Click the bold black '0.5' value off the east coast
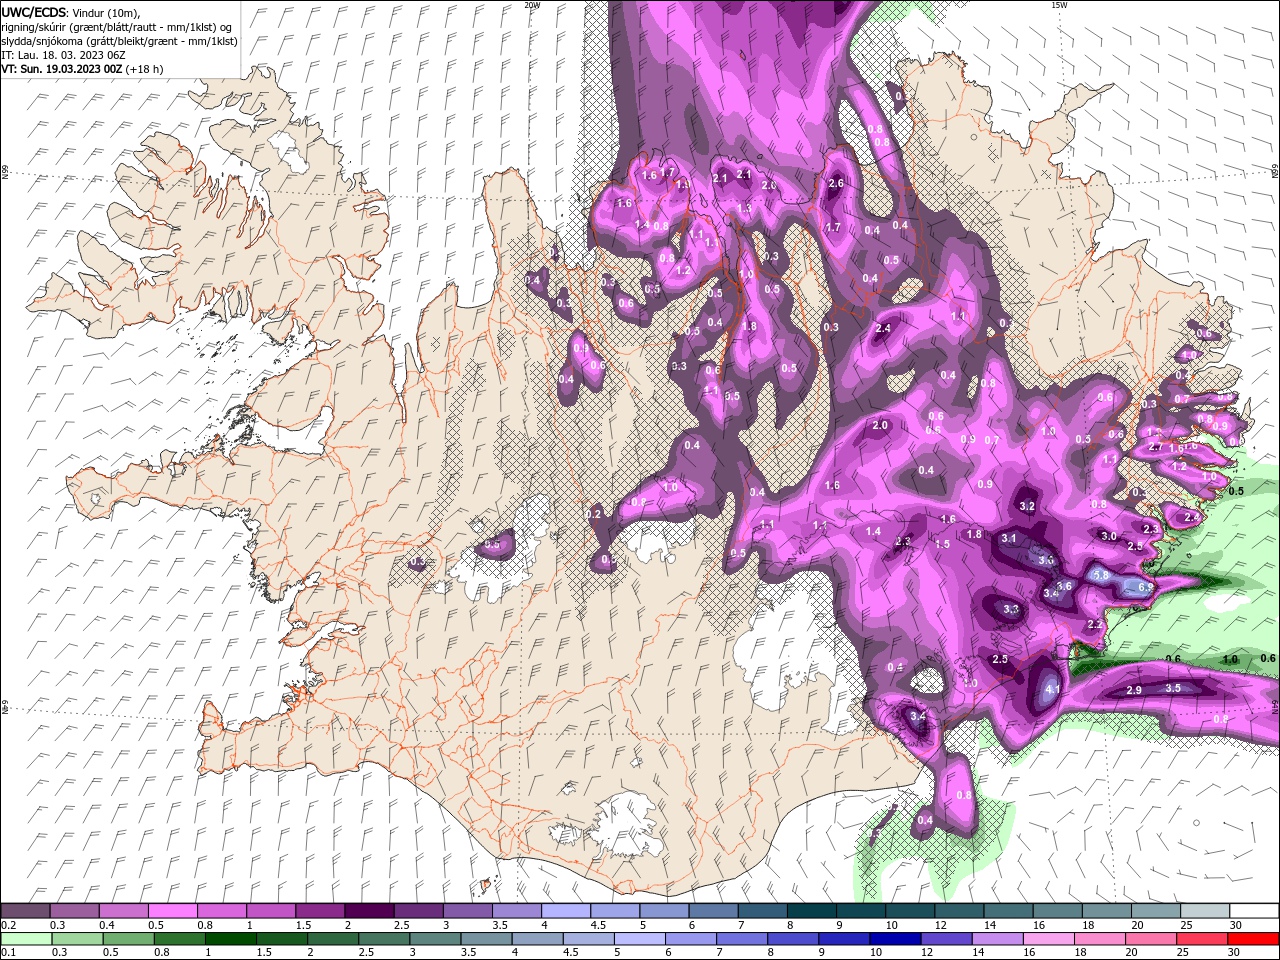 pyautogui.click(x=1235, y=491)
